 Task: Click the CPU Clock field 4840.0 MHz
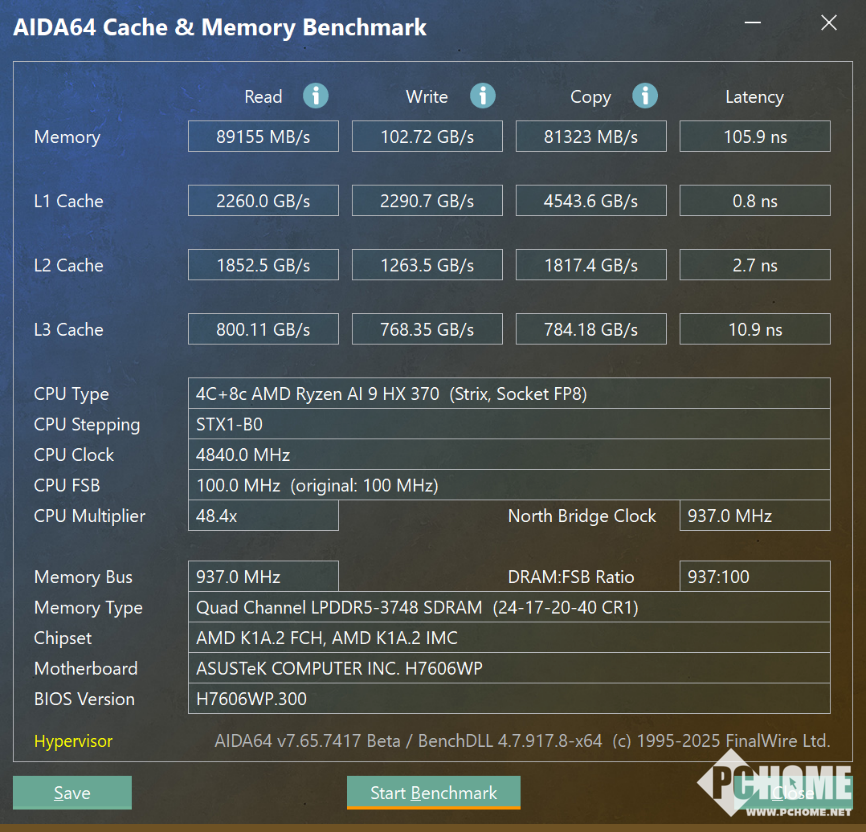509,455
